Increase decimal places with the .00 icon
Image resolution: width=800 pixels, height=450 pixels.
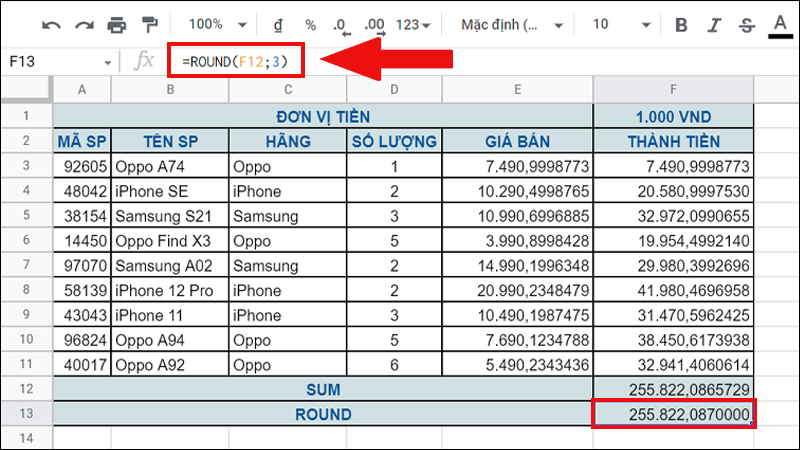pos(375,24)
